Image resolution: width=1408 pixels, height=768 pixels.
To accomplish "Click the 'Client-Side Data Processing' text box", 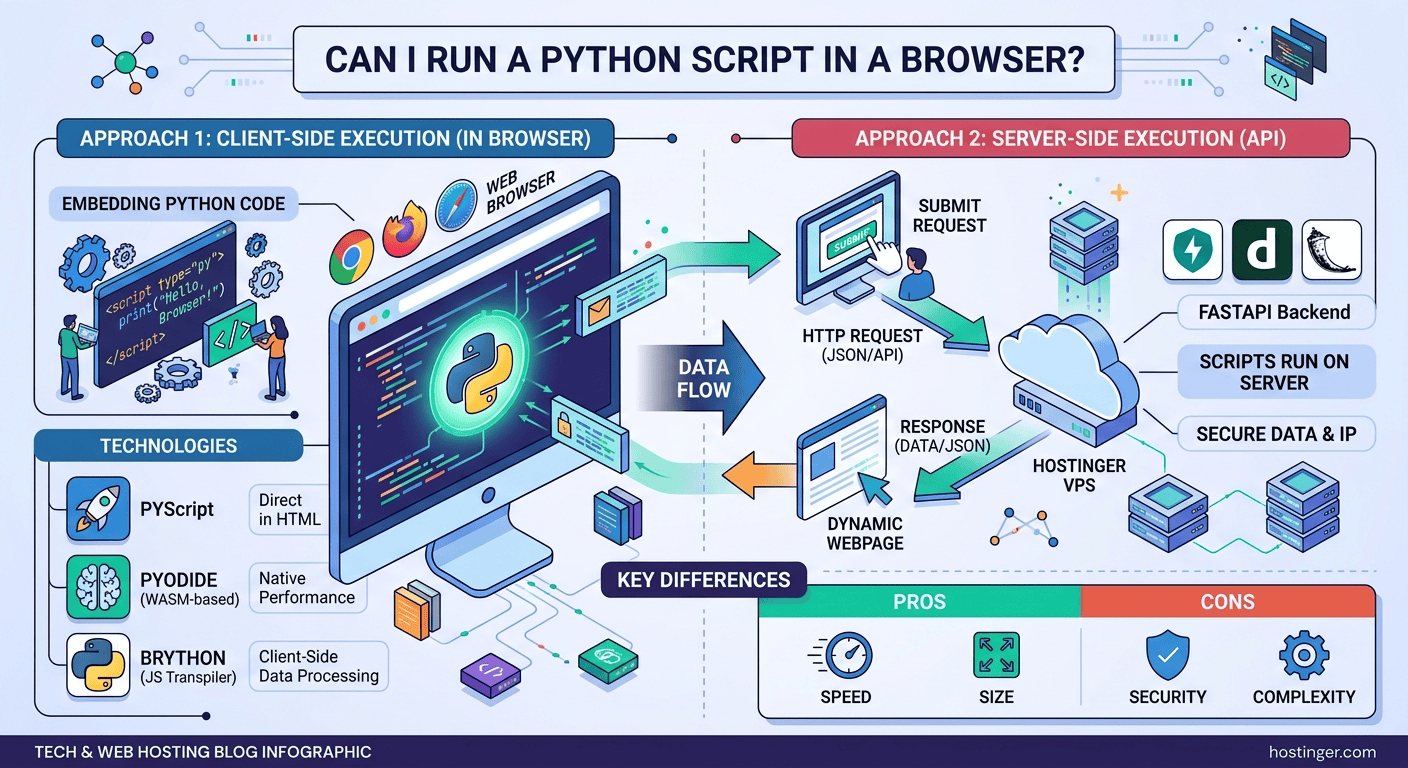I will coord(318,666).
